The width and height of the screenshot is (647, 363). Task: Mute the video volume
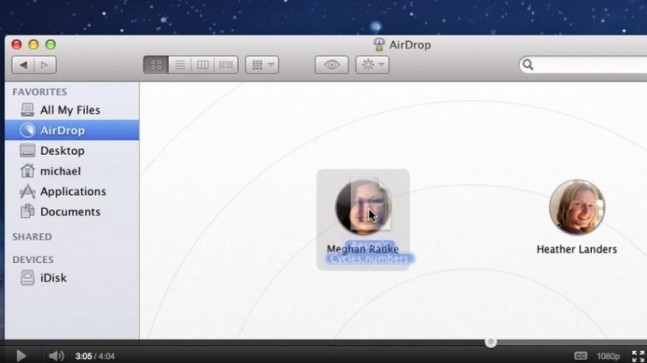tap(56, 356)
